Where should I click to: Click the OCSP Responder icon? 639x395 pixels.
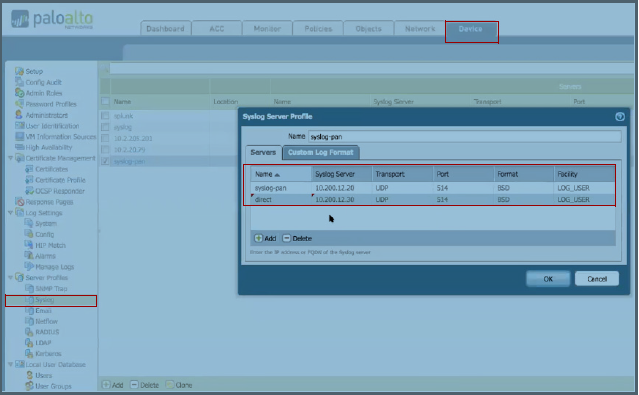[29, 191]
